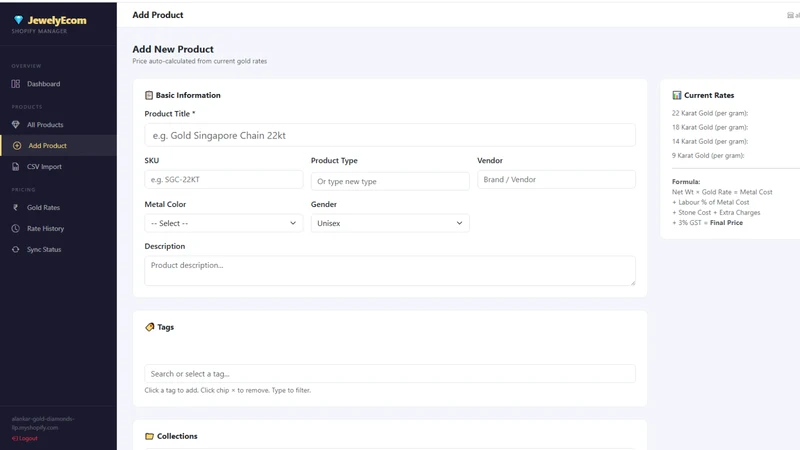This screenshot has height=450, width=800.
Task: Open Product Type combo box
Action: [390, 181]
